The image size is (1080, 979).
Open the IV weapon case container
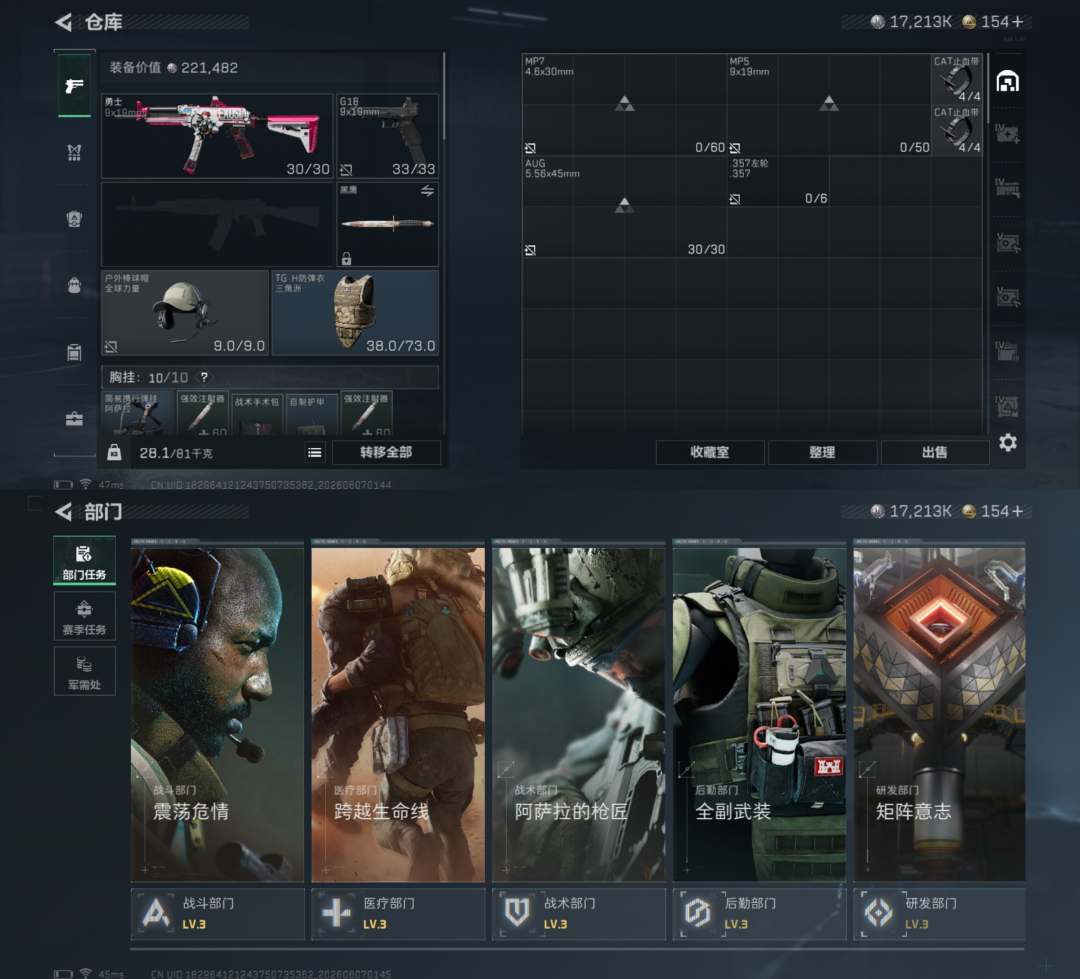(x=1008, y=187)
